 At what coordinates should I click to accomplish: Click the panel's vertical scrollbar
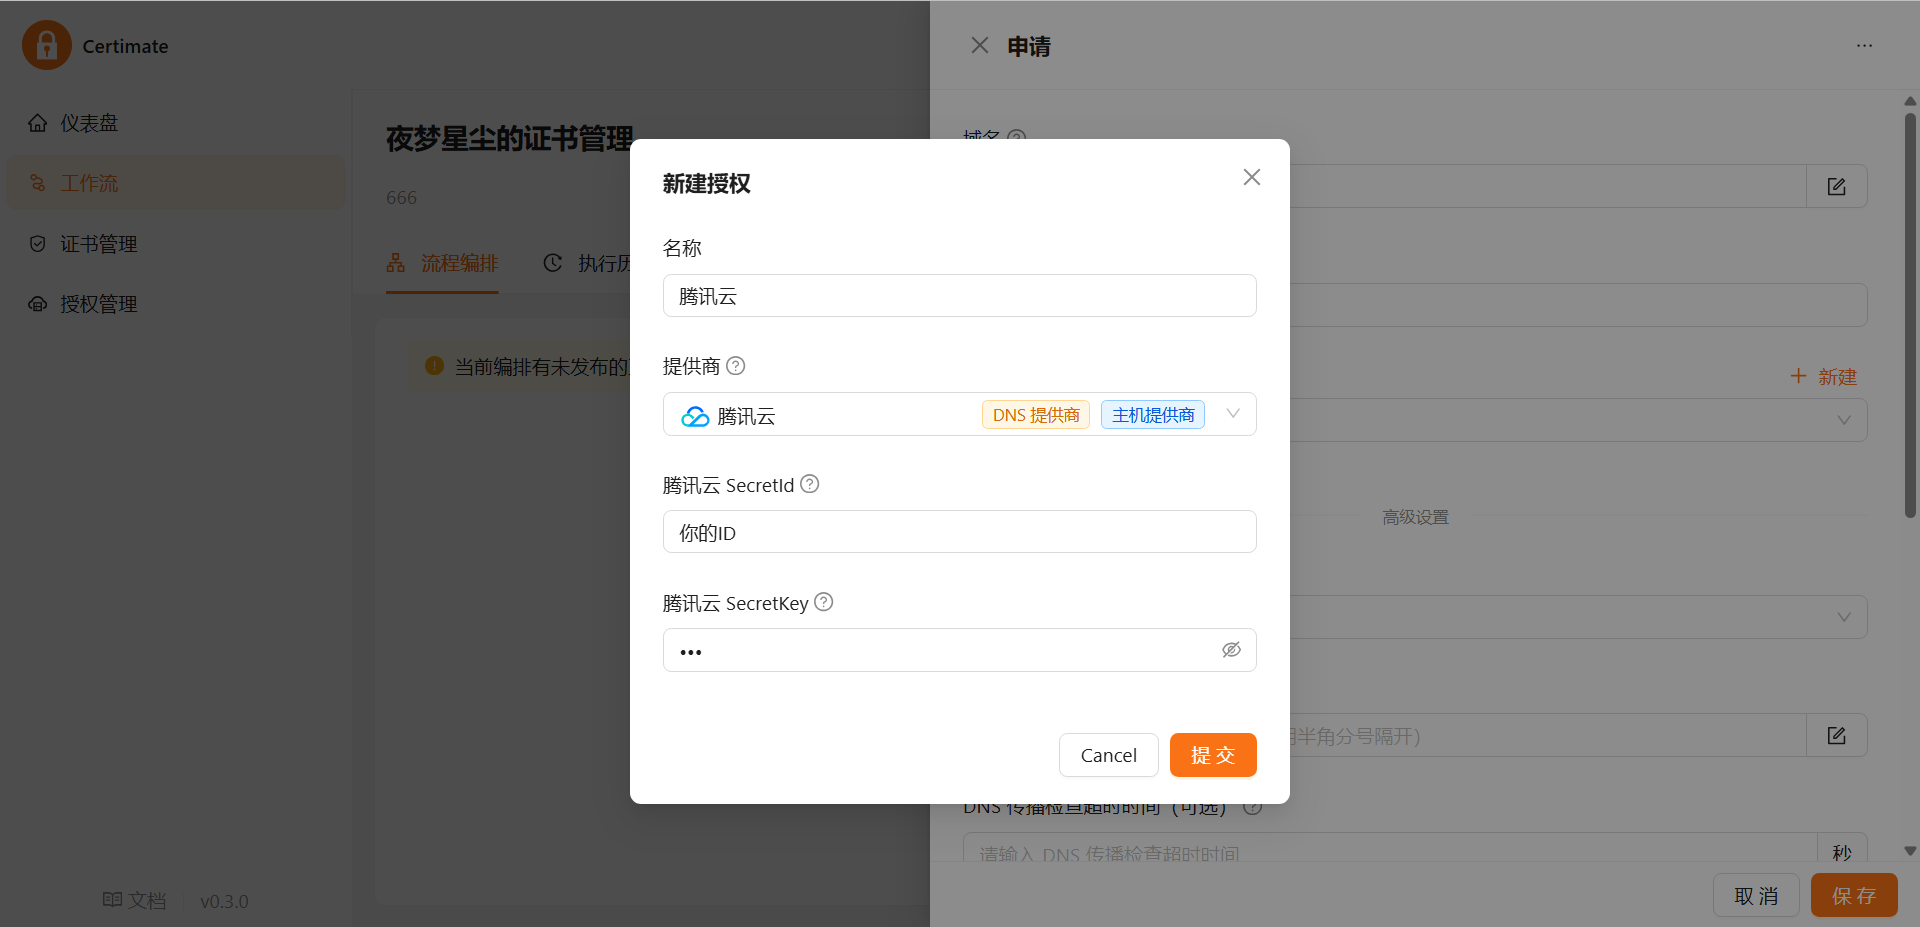[1910, 315]
